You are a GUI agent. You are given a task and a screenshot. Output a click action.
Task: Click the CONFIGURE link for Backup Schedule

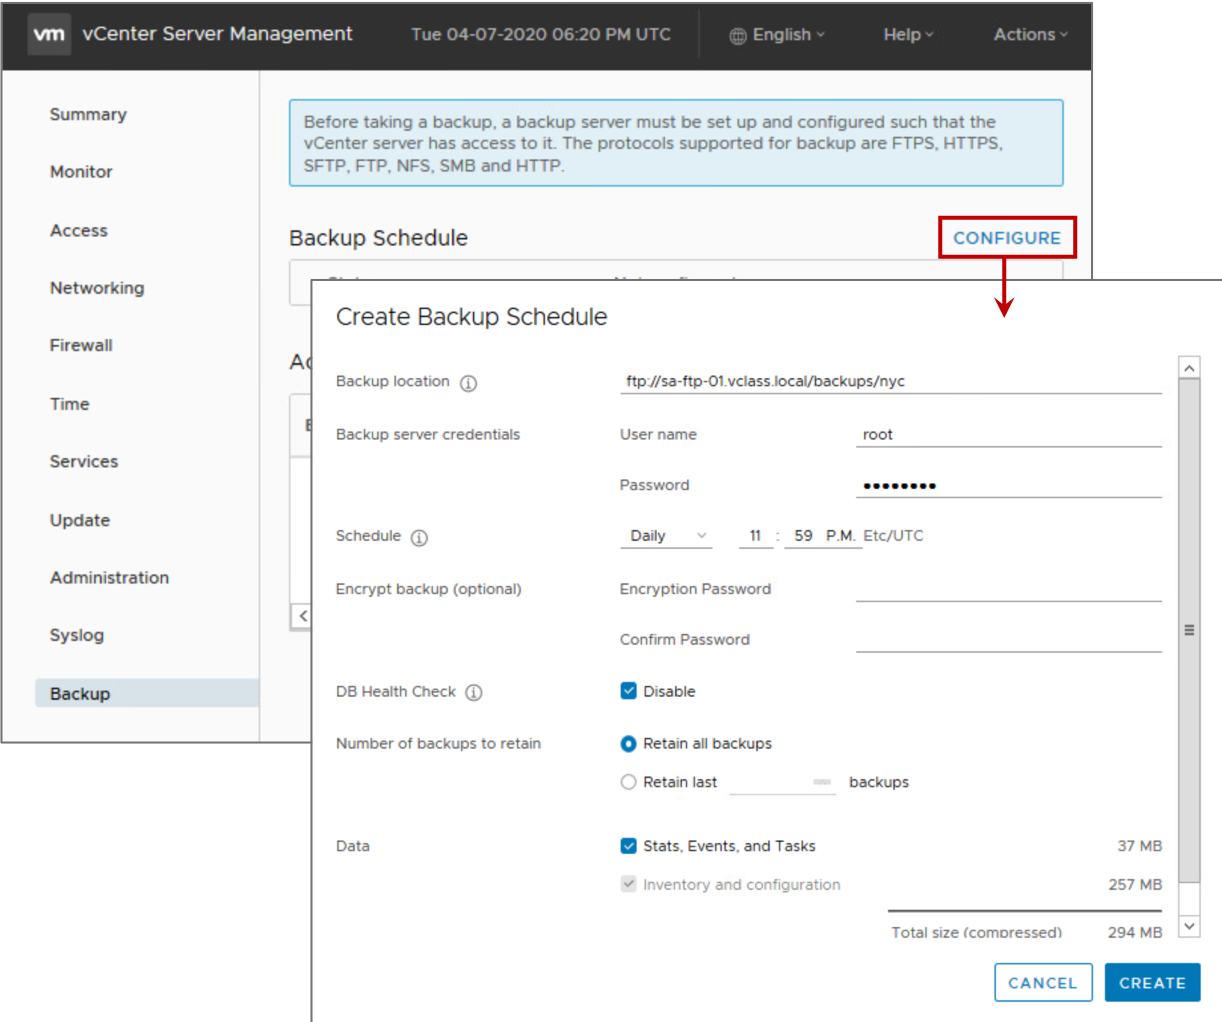coord(1007,238)
